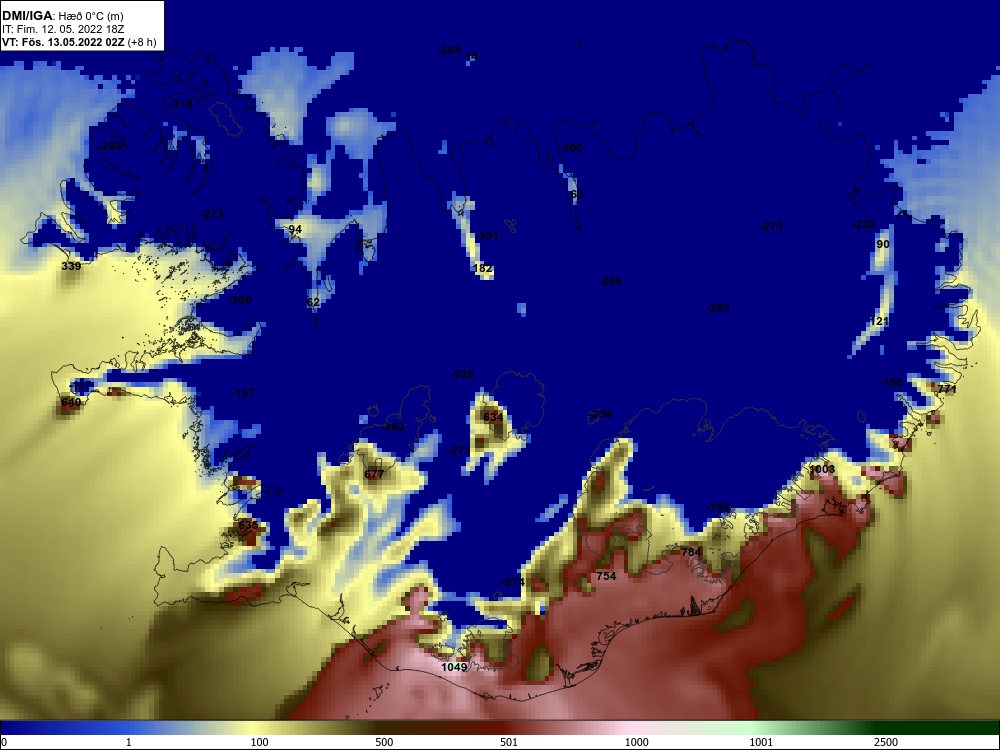Click the 90 value in the east
This screenshot has height=750, width=1000.
(883, 244)
